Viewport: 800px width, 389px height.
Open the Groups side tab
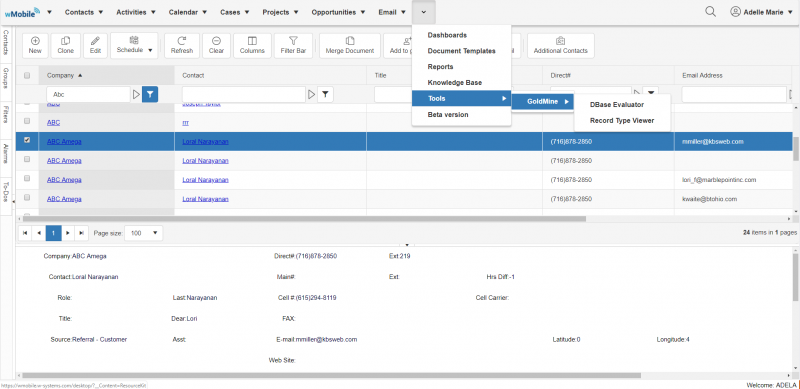click(6, 78)
